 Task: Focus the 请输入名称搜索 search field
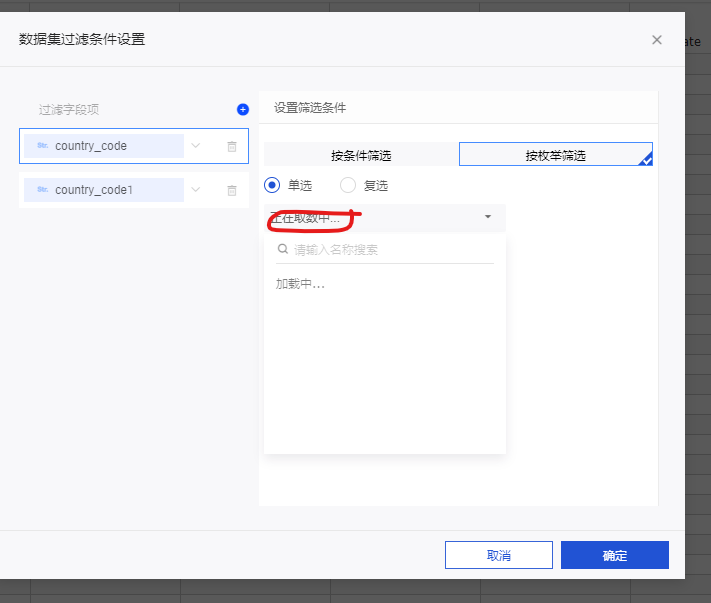click(x=390, y=250)
